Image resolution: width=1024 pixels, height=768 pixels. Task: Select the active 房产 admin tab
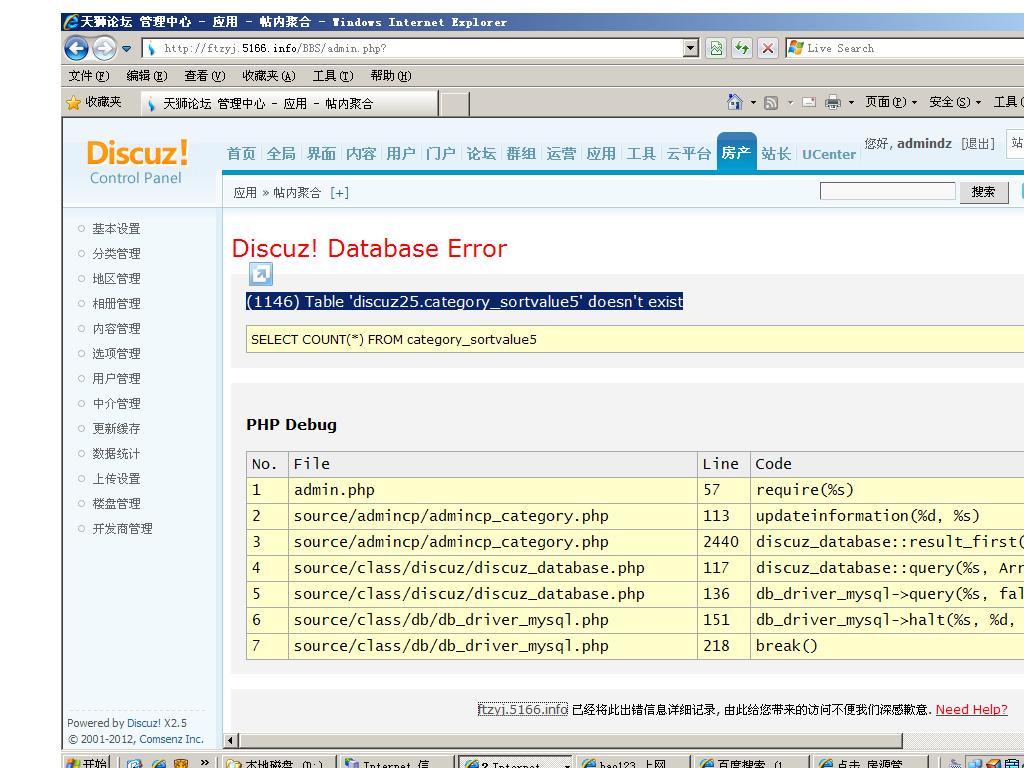736,152
